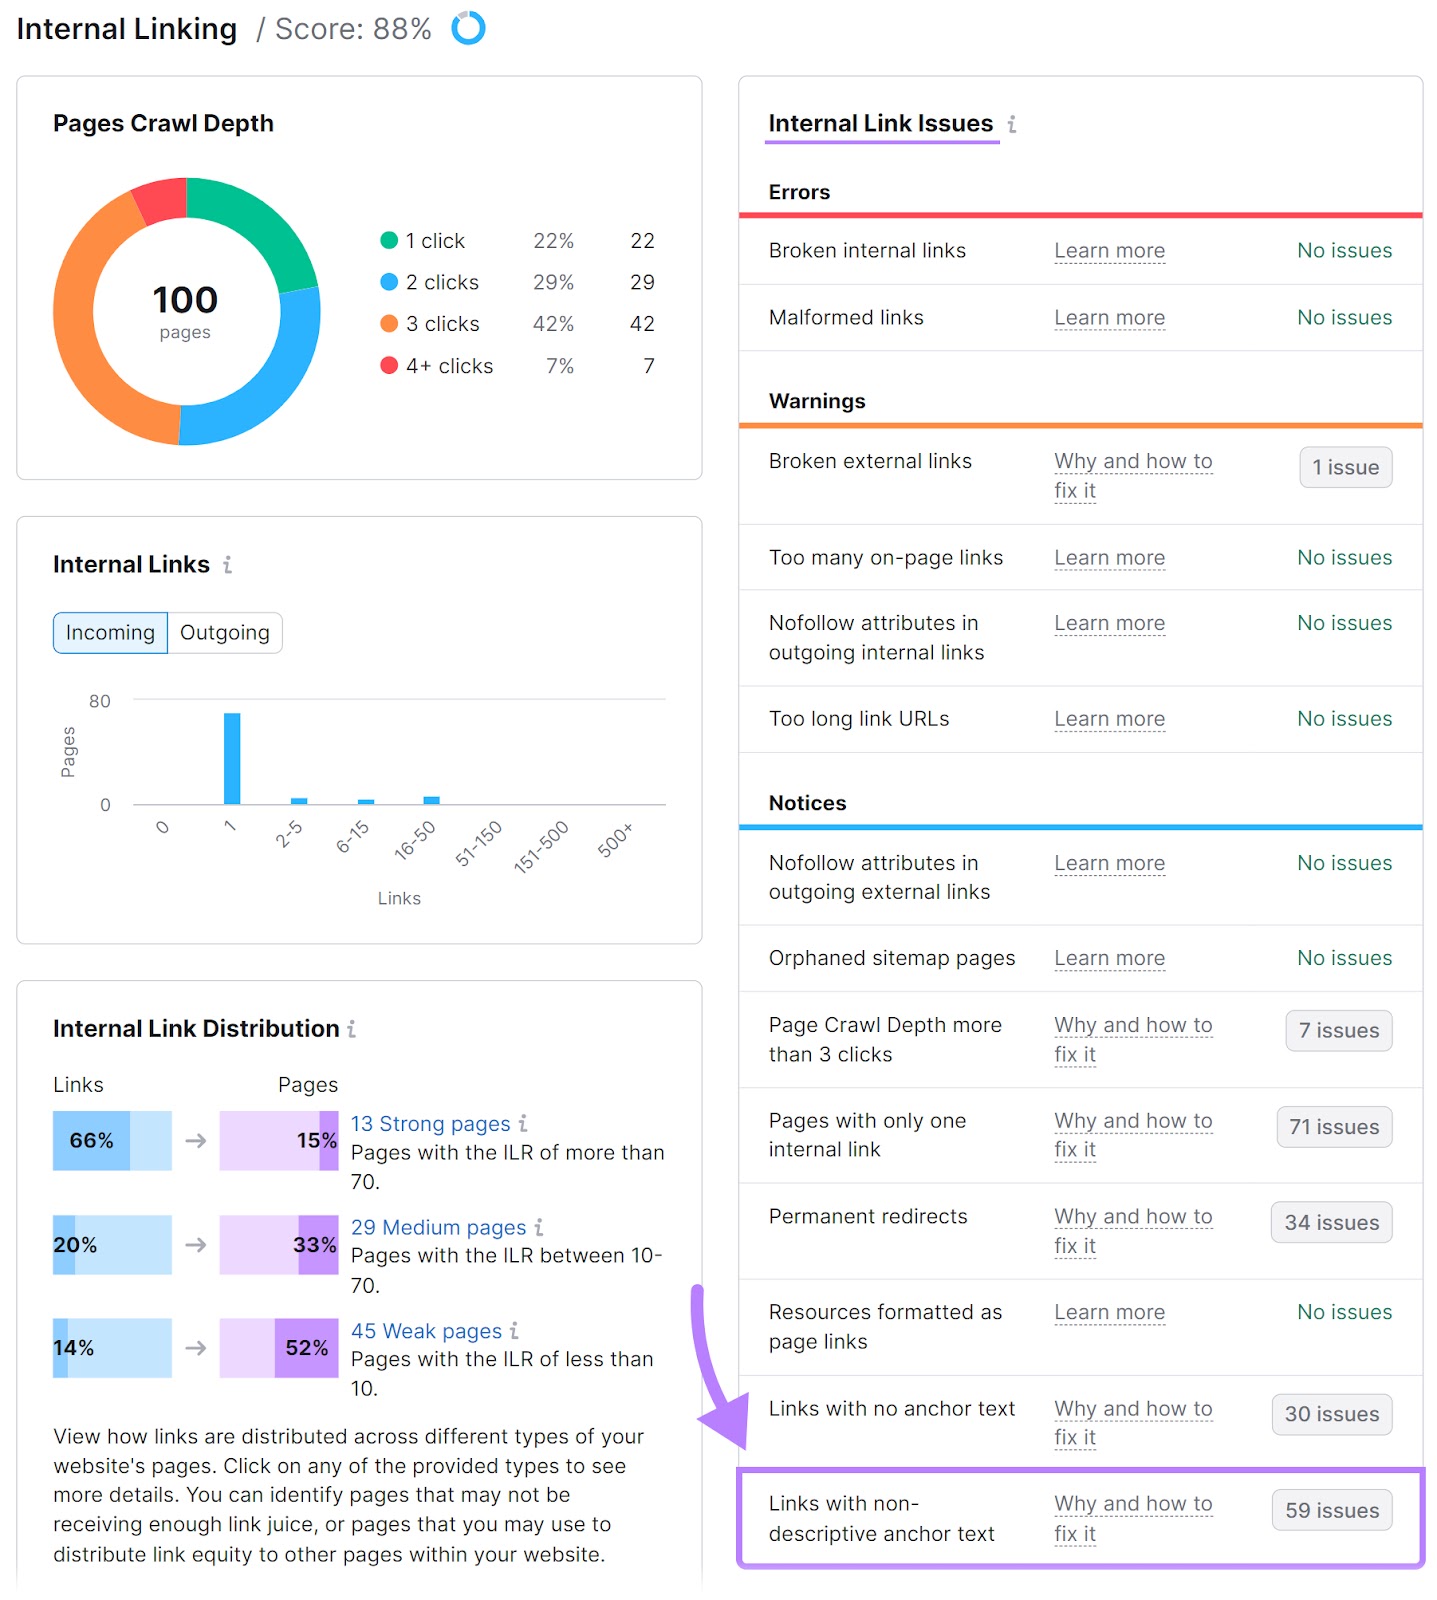Click Why and how to fix Permanent redirects
The height and width of the screenshot is (1600, 1437).
pyautogui.click(x=1132, y=1217)
